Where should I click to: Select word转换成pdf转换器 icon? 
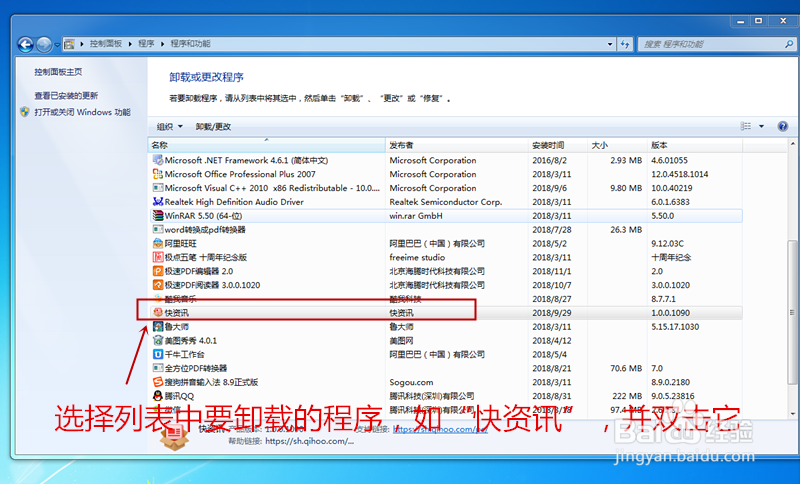[x=158, y=230]
